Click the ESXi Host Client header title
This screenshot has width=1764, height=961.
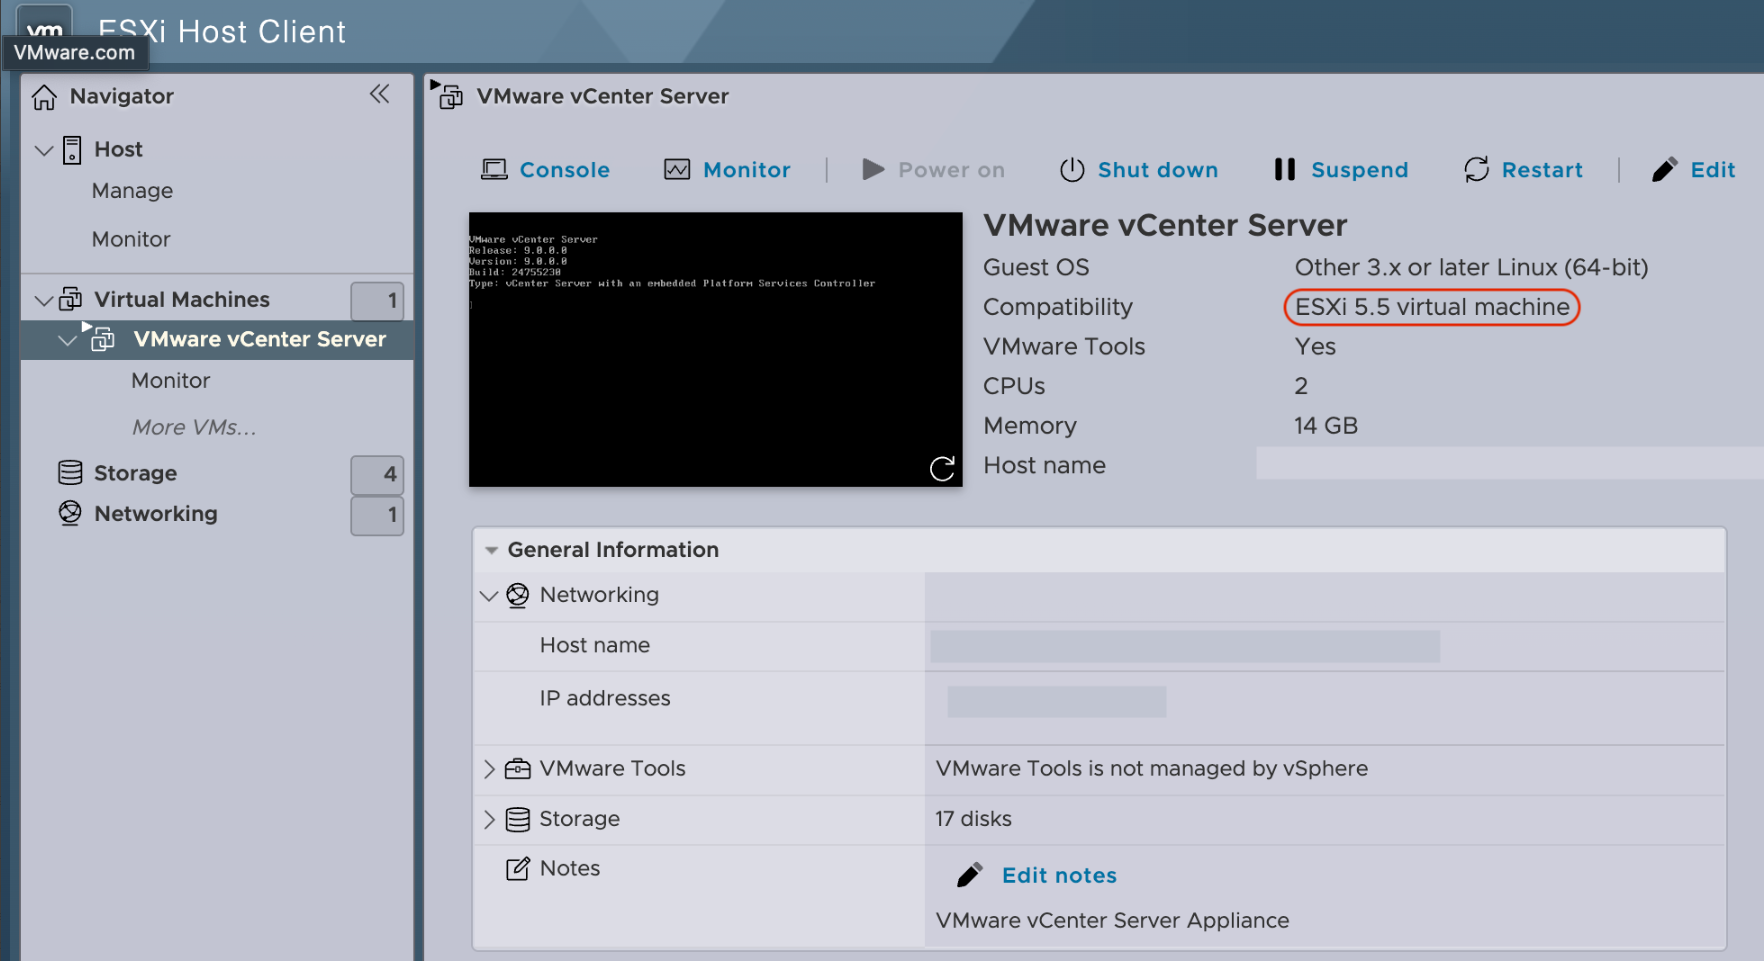[x=222, y=32]
